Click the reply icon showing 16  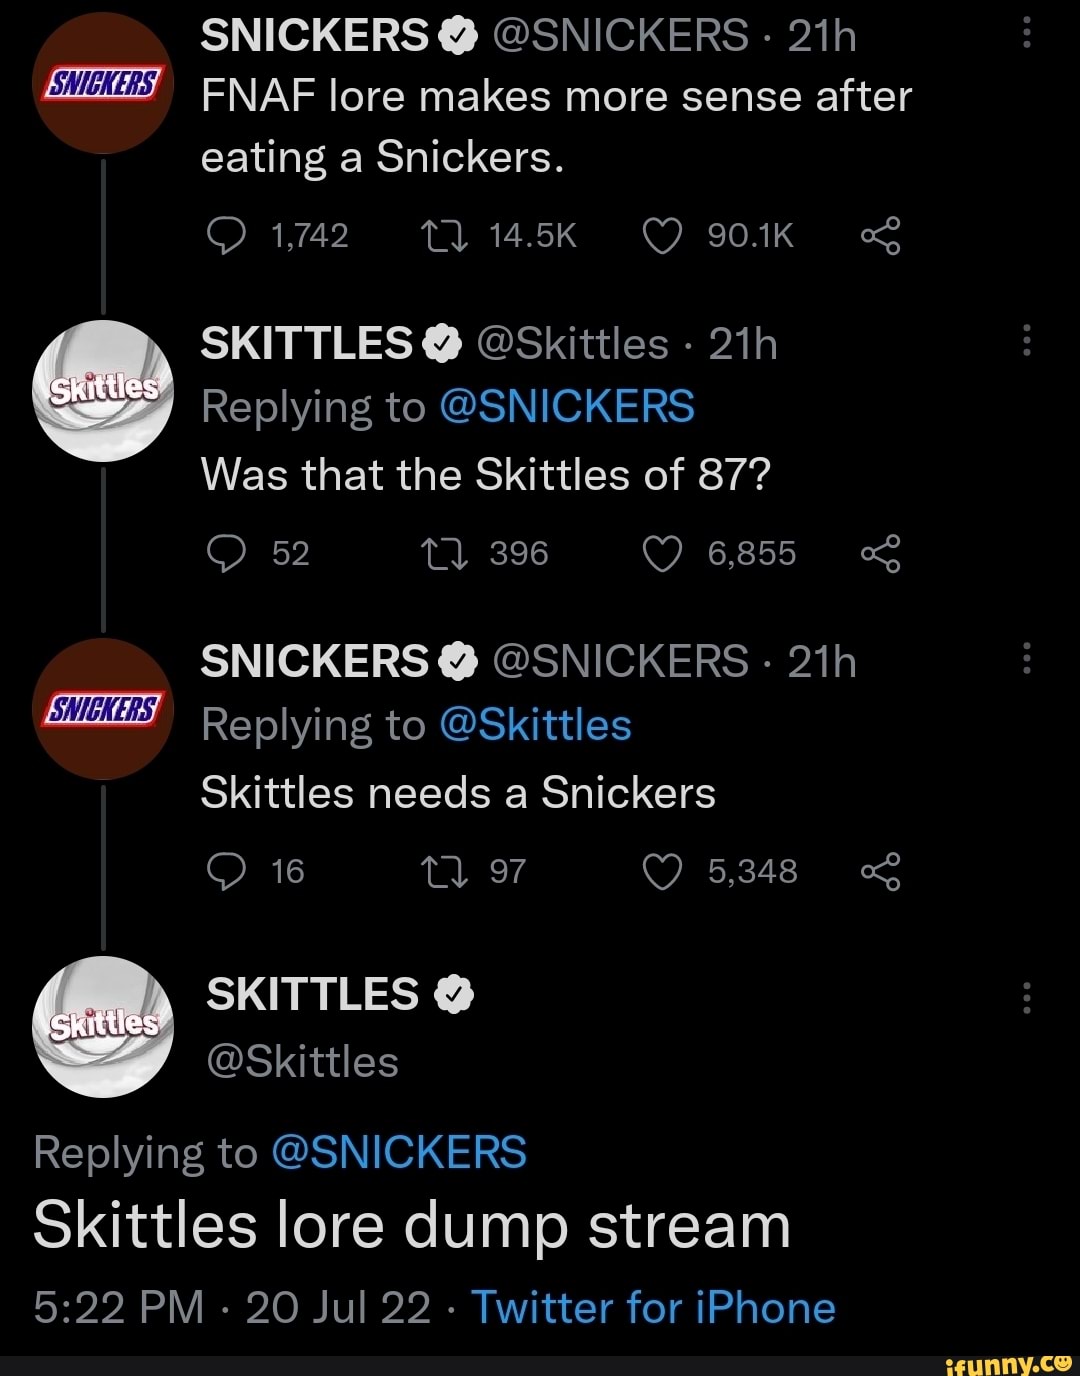pos(228,870)
